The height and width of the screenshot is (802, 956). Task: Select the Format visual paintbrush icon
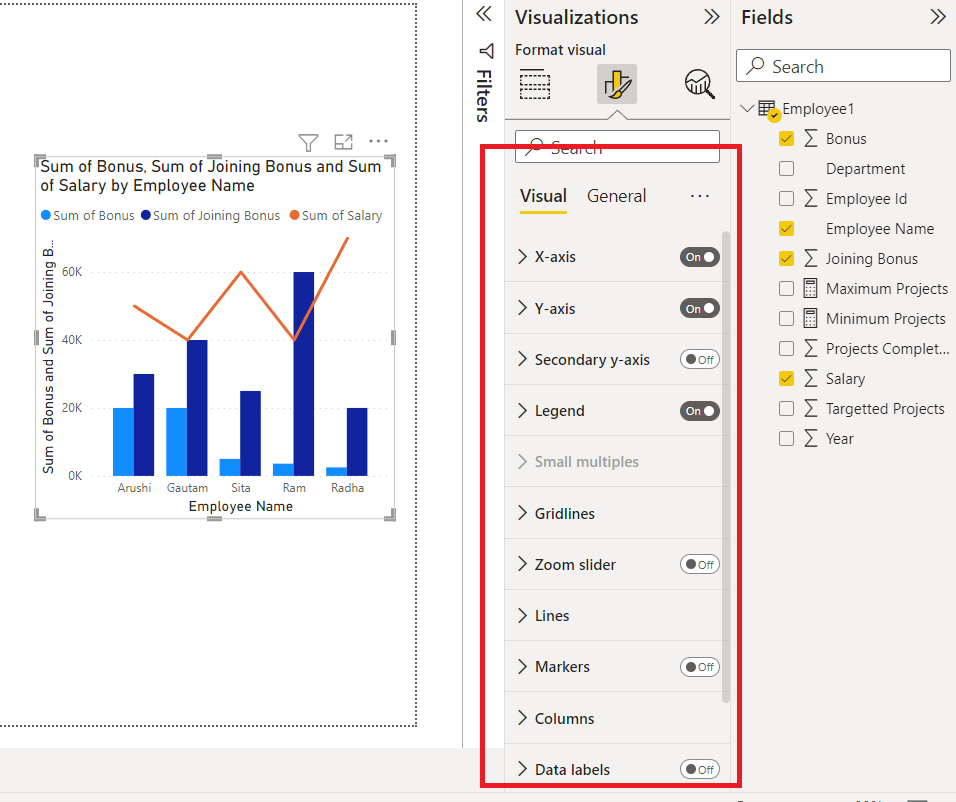pyautogui.click(x=617, y=84)
